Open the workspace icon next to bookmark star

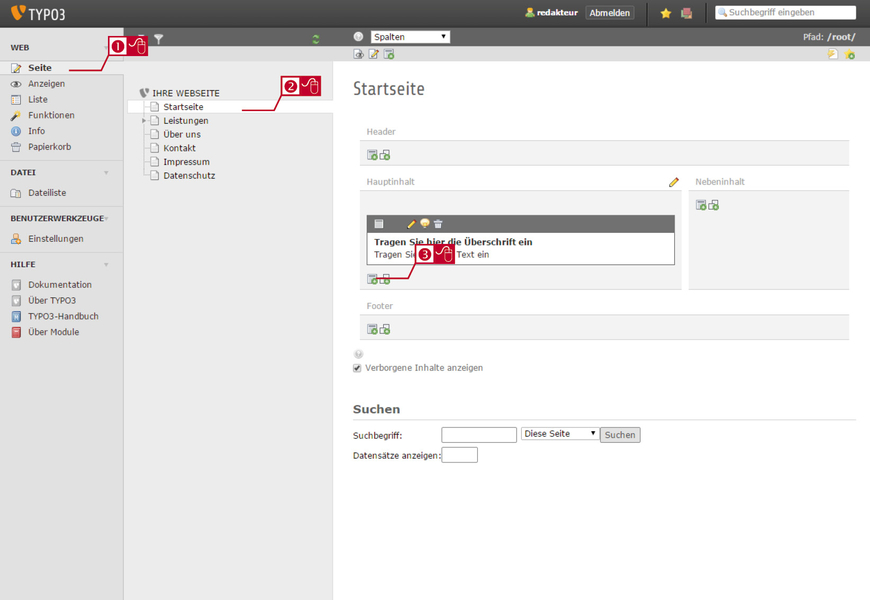click(x=687, y=13)
